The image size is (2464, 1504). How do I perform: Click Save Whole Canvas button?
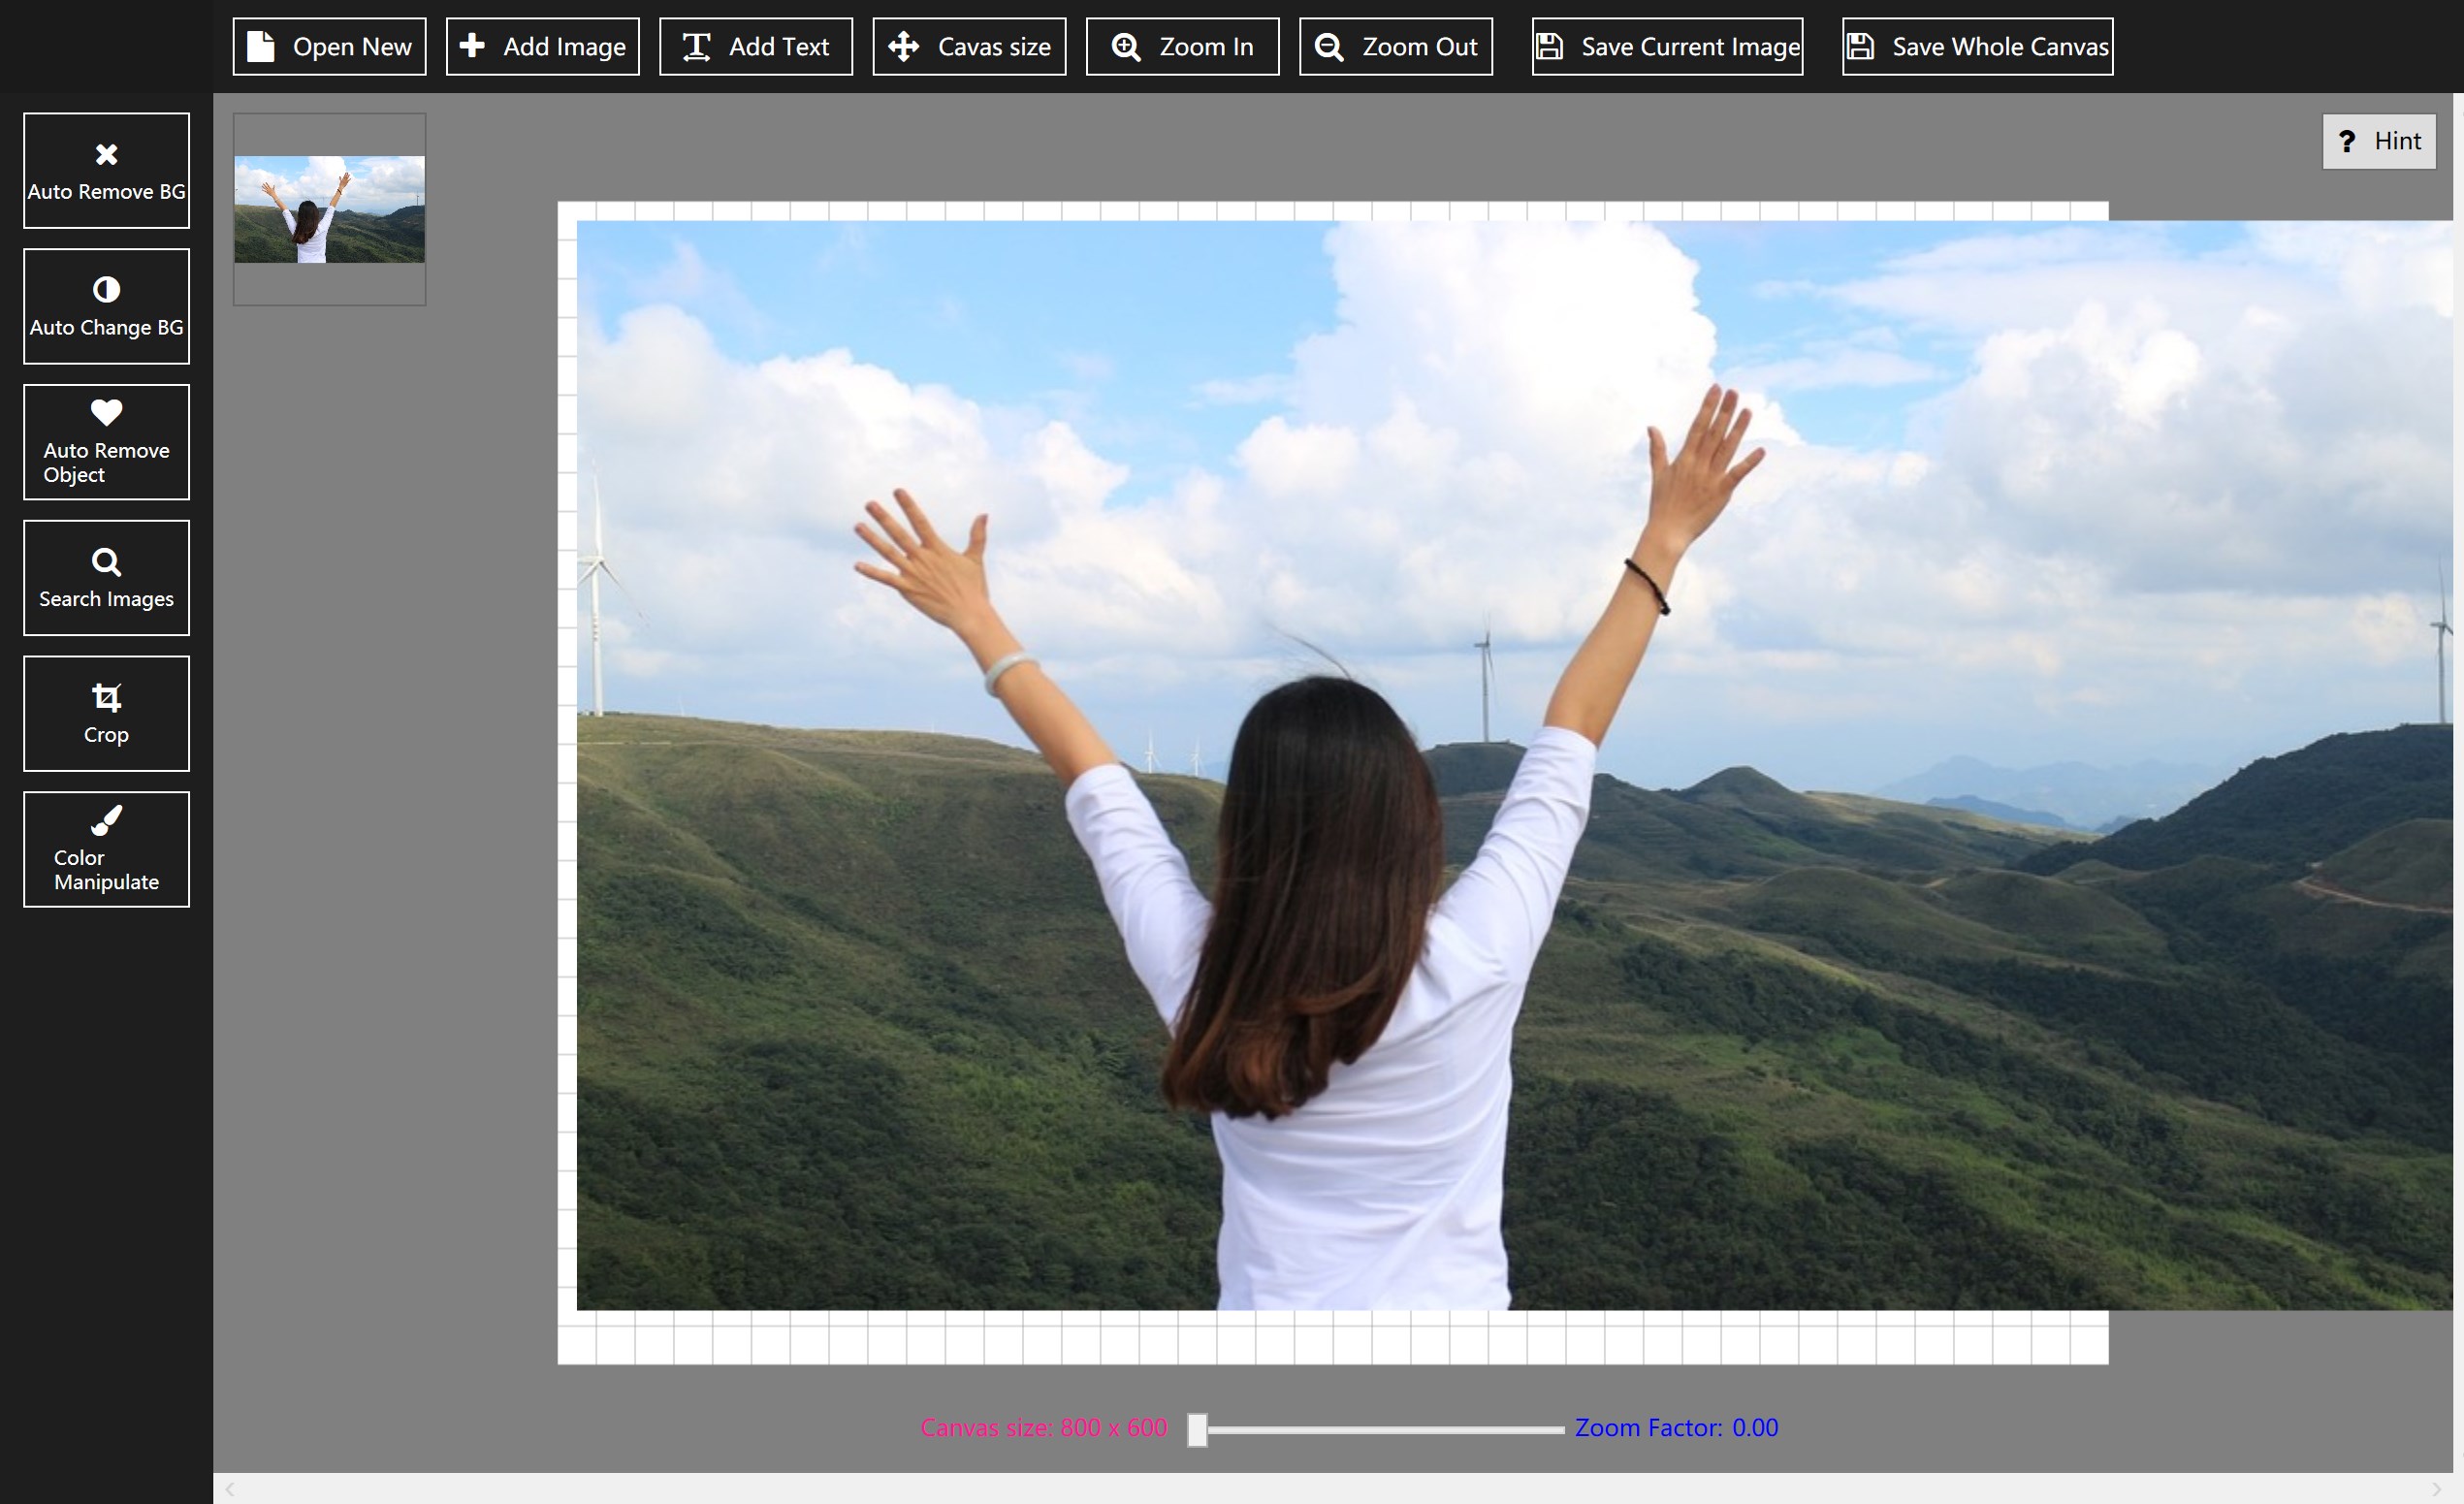coord(1977,47)
